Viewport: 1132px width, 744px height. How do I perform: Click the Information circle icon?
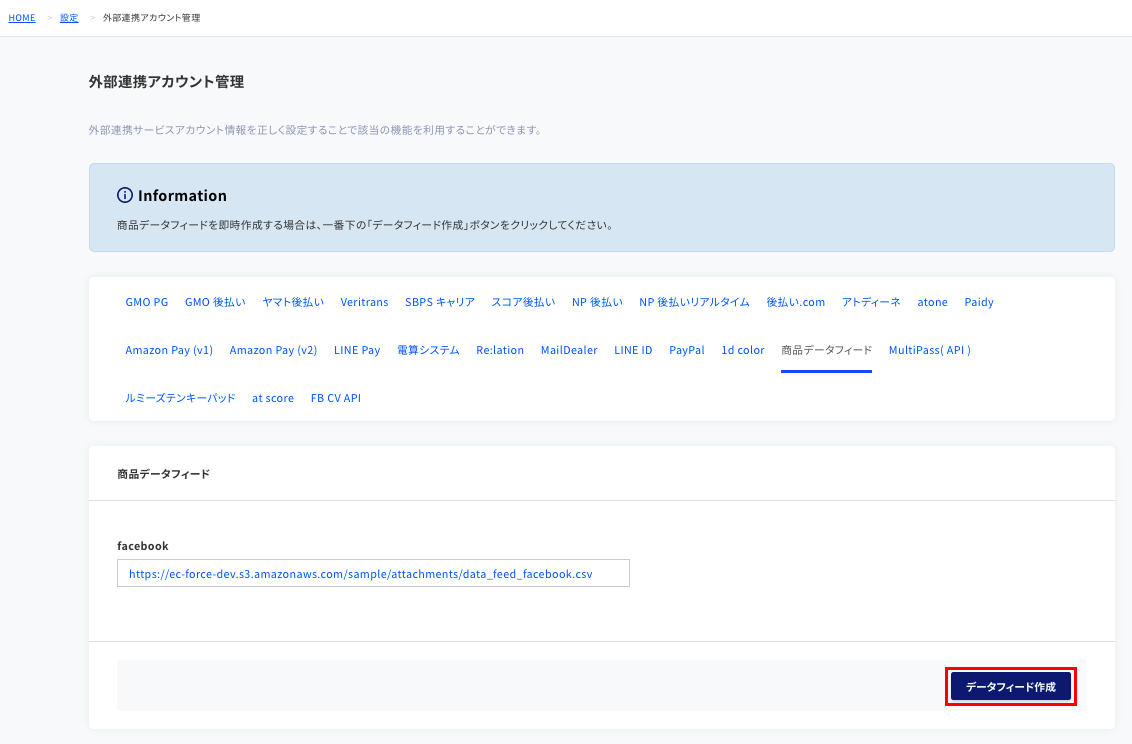[x=125, y=196]
